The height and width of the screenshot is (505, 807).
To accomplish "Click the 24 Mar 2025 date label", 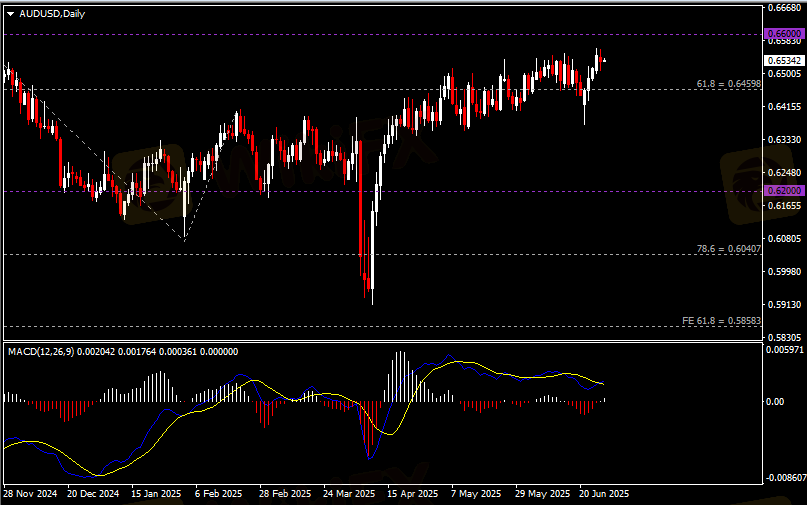I will pos(347,494).
